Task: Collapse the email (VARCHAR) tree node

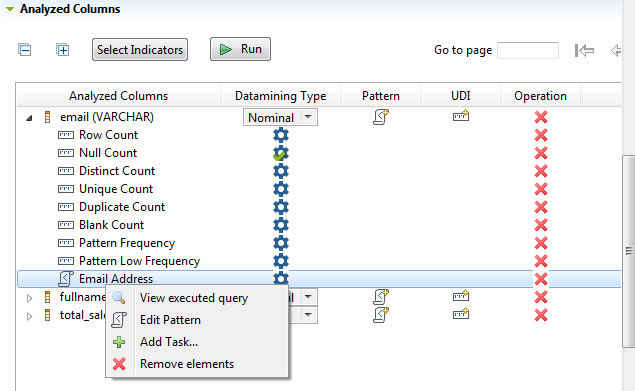Action: coord(29,118)
